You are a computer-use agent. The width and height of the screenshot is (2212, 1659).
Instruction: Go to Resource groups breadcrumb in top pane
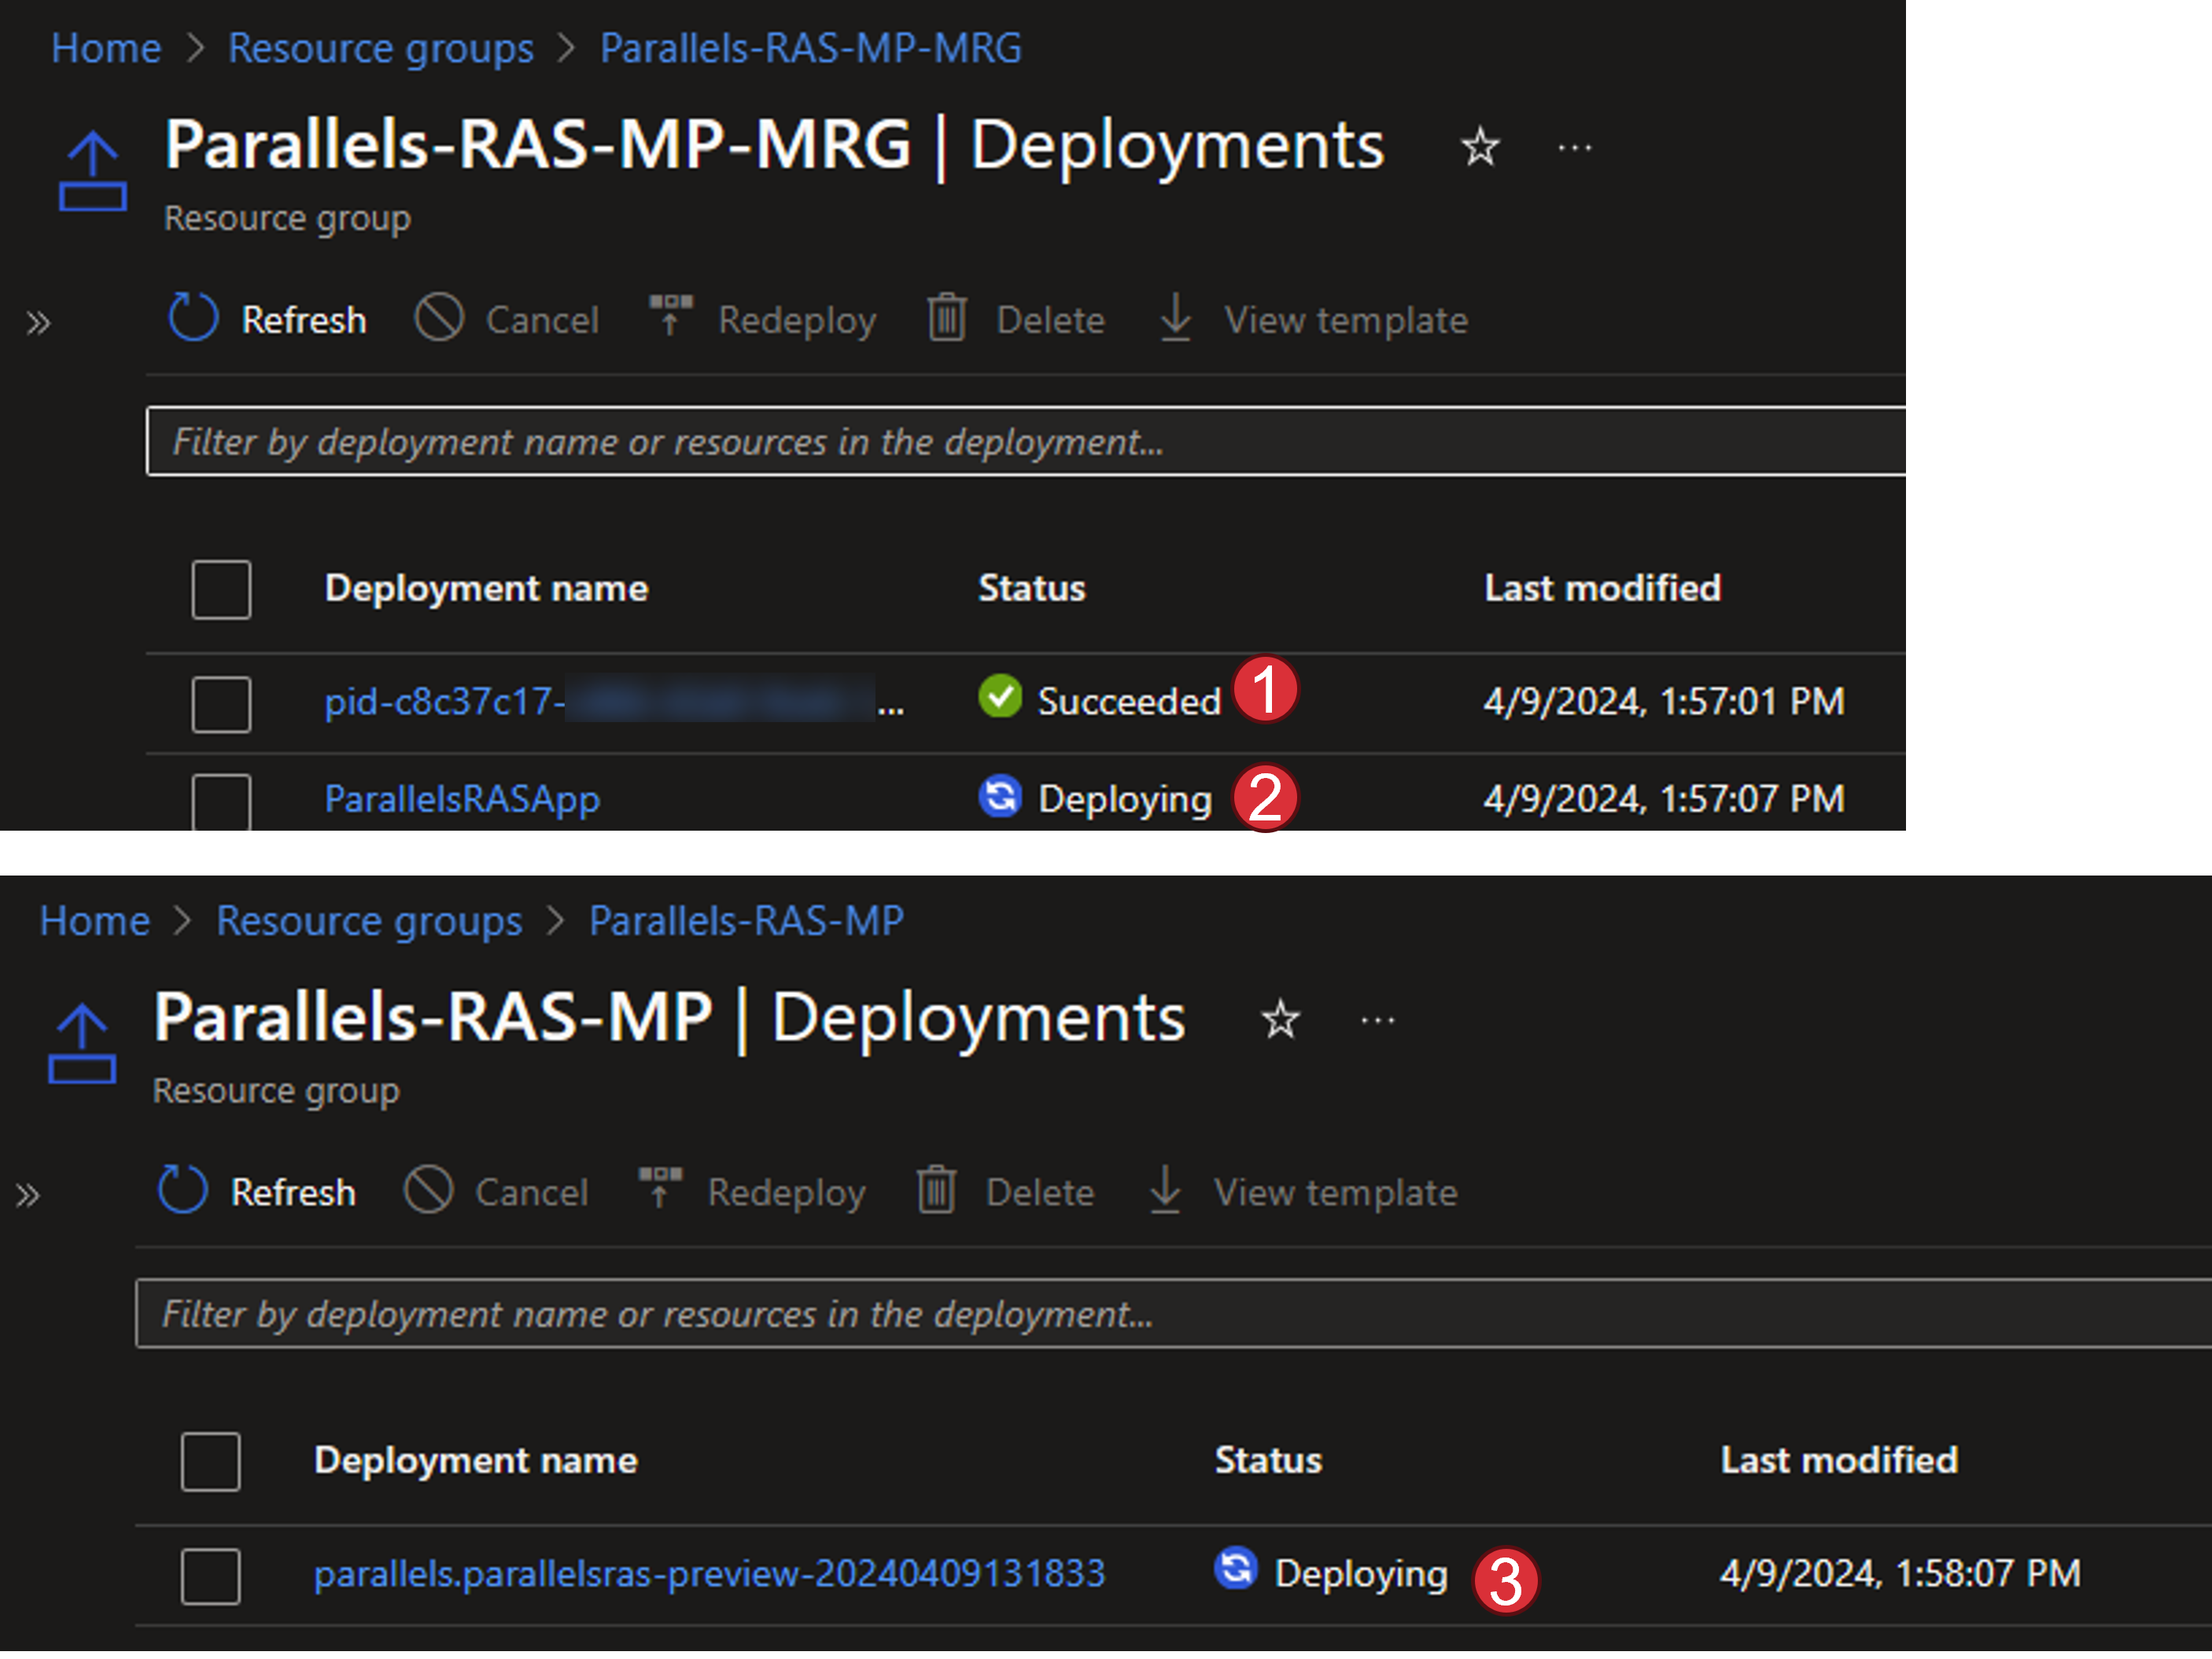pyautogui.click(x=380, y=48)
